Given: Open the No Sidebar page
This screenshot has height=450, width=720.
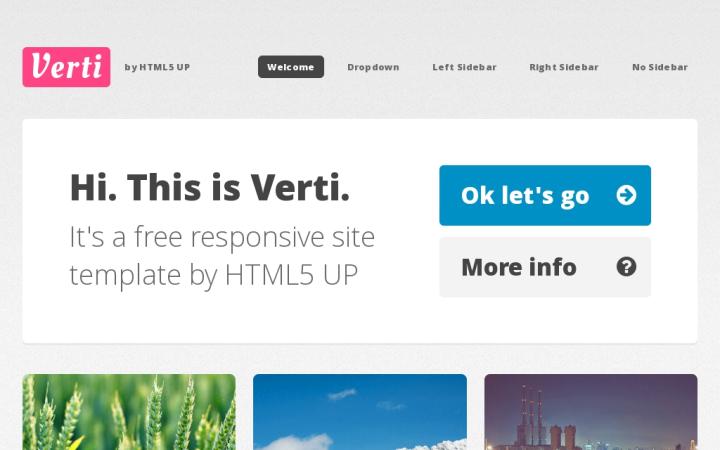Looking at the screenshot, I should pos(660,67).
